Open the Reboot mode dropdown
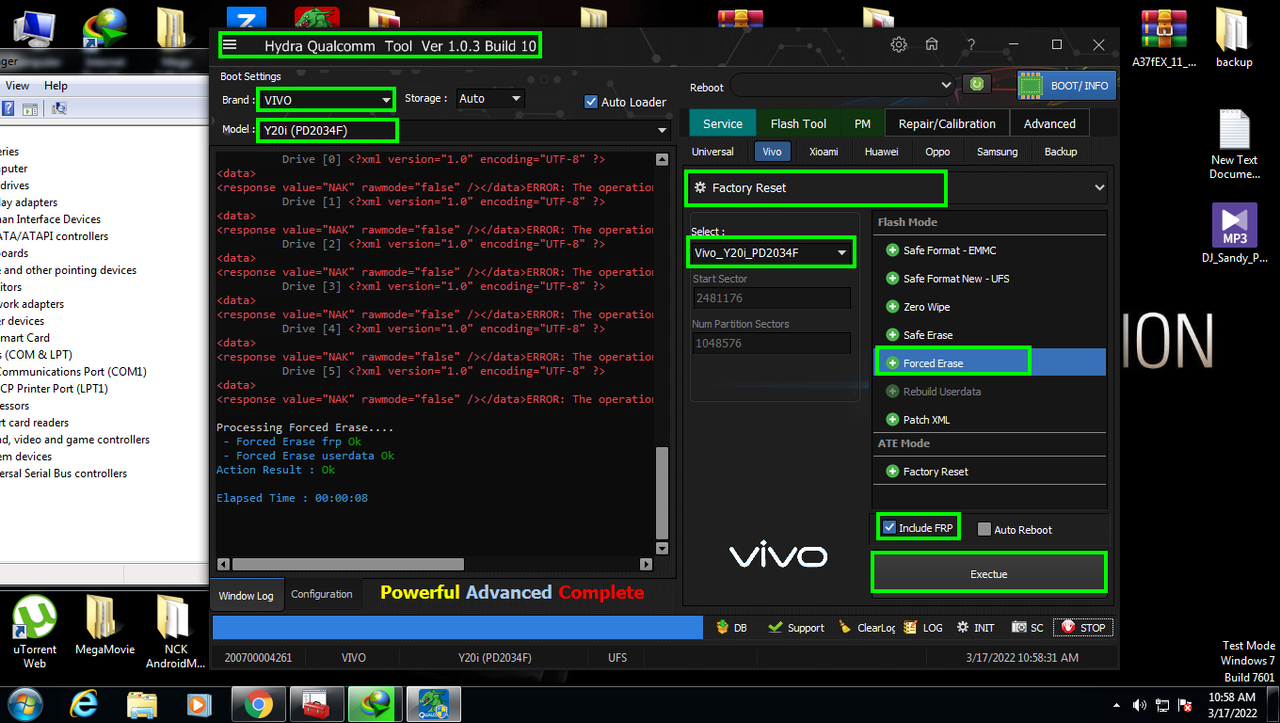Image resolution: width=1280 pixels, height=723 pixels. 843,85
